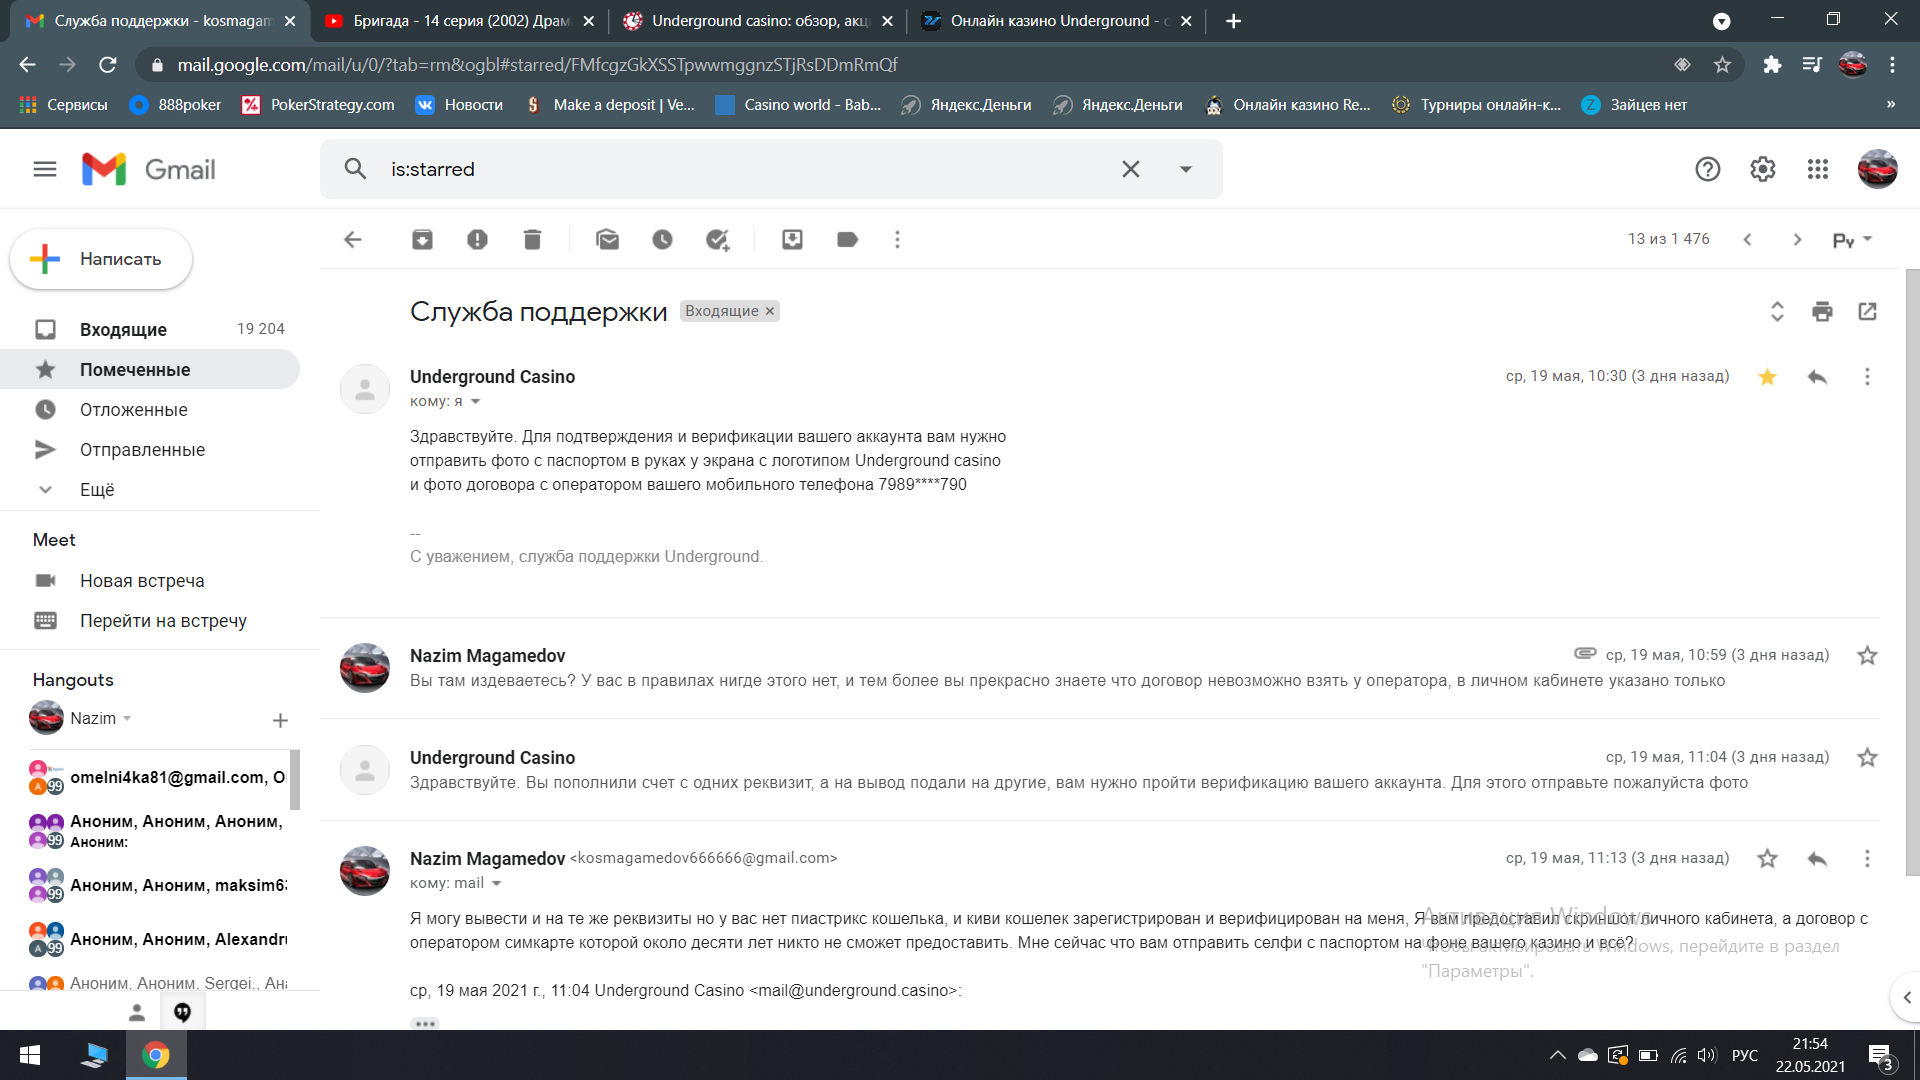
Task: Show hidden bookmarks chevron
Action: click(x=1890, y=104)
